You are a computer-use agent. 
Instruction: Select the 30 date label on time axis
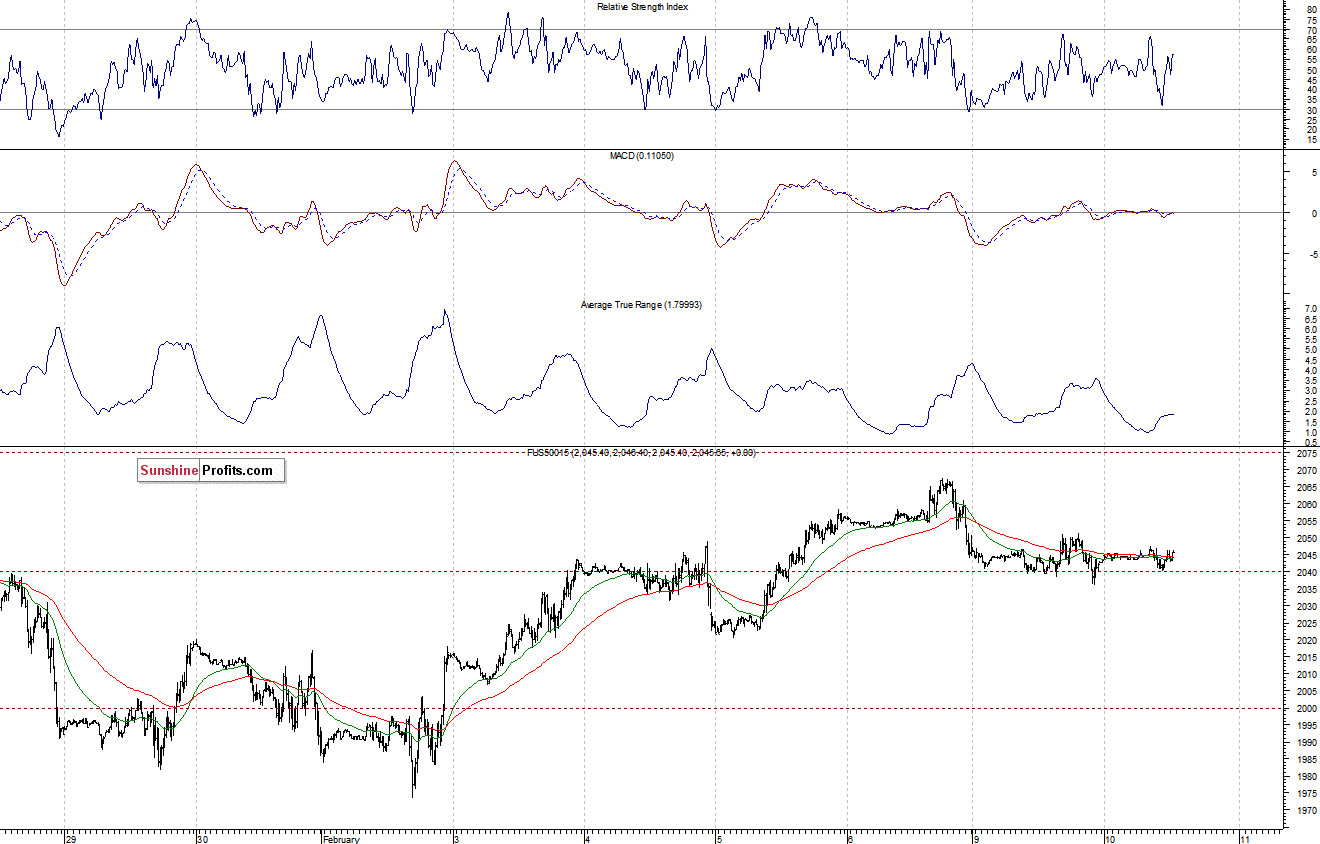point(202,838)
